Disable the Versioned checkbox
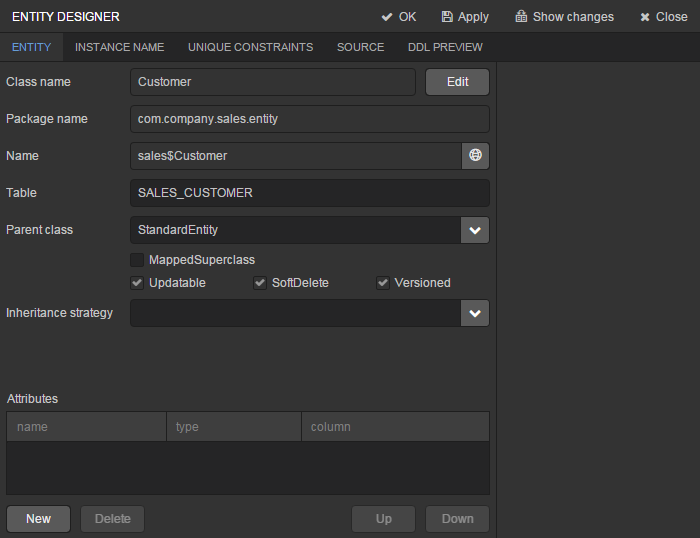 pyautogui.click(x=383, y=283)
